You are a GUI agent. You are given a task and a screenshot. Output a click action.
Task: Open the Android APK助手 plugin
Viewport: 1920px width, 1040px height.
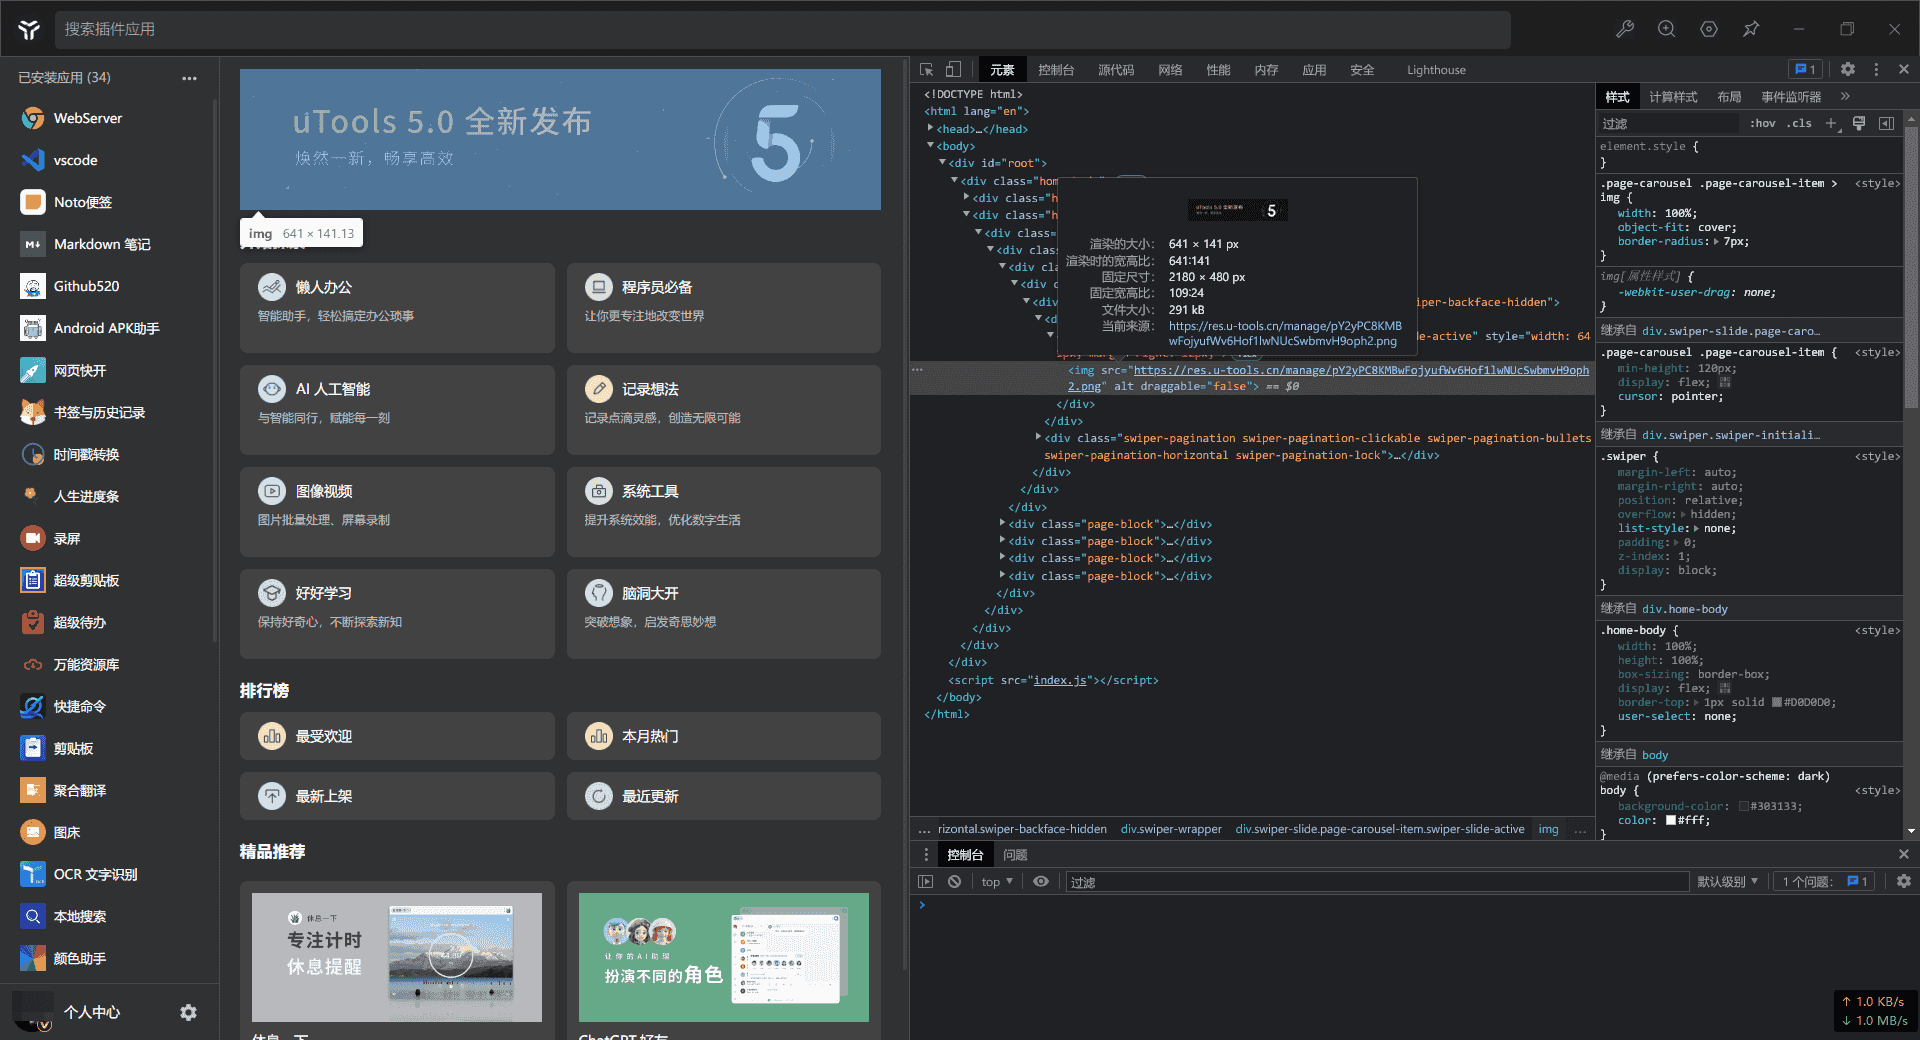tap(109, 328)
